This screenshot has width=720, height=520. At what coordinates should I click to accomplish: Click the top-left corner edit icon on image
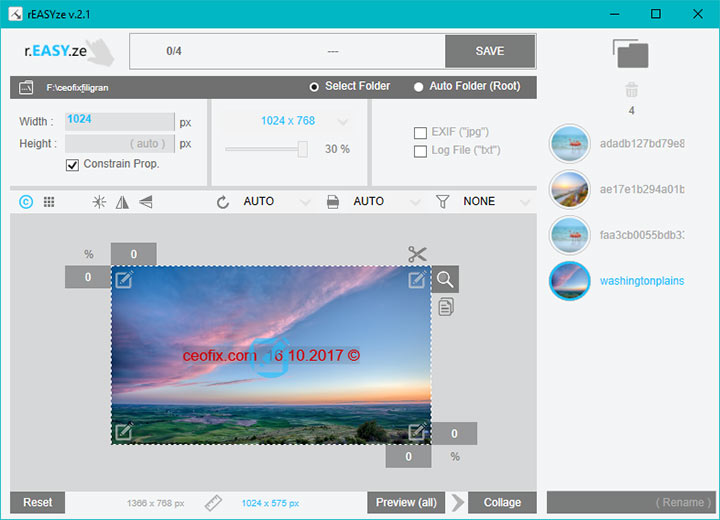point(124,279)
